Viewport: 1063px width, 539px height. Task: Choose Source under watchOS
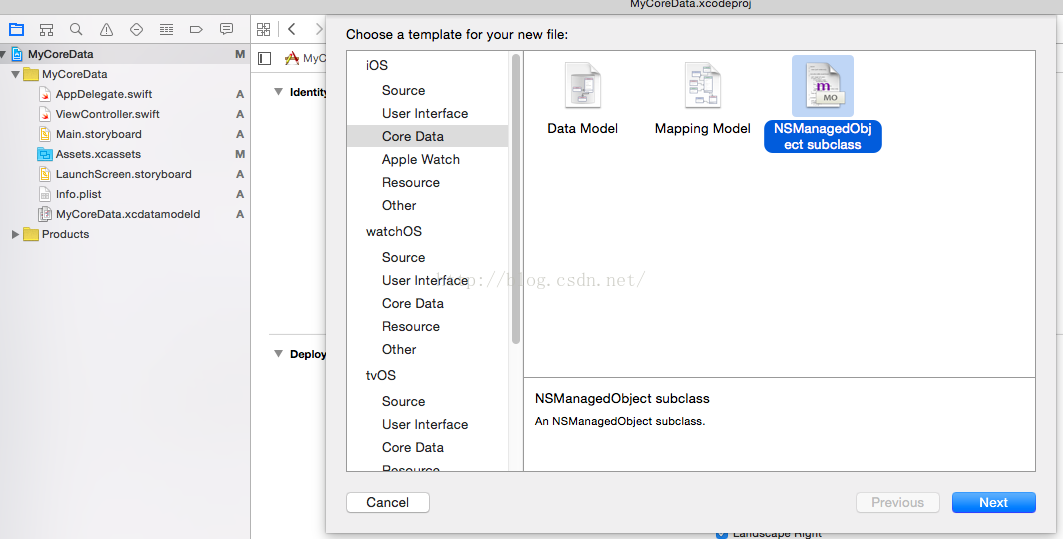click(x=403, y=257)
